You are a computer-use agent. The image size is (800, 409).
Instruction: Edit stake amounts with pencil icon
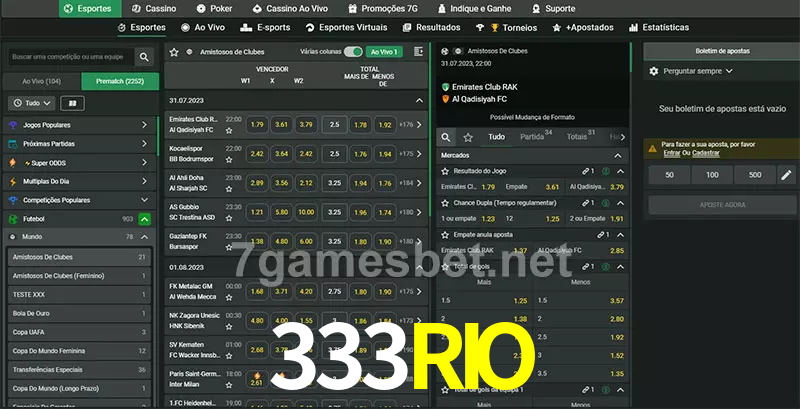786,175
